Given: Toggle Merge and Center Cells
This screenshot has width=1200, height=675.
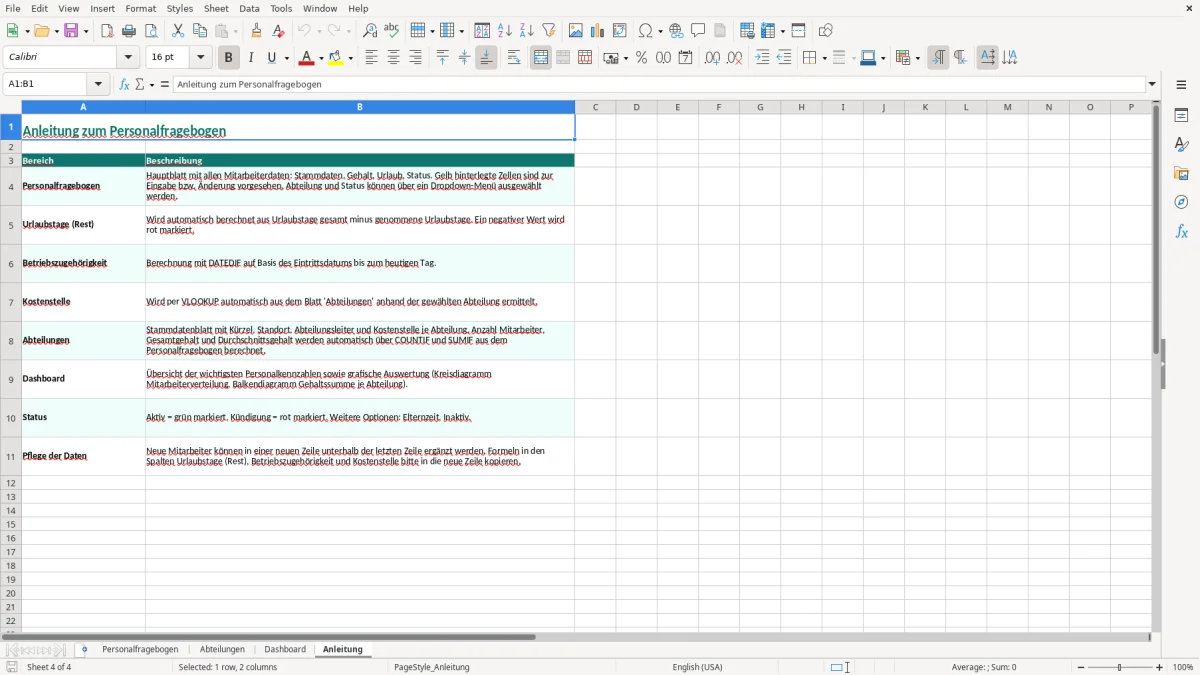Looking at the screenshot, I should 541,58.
